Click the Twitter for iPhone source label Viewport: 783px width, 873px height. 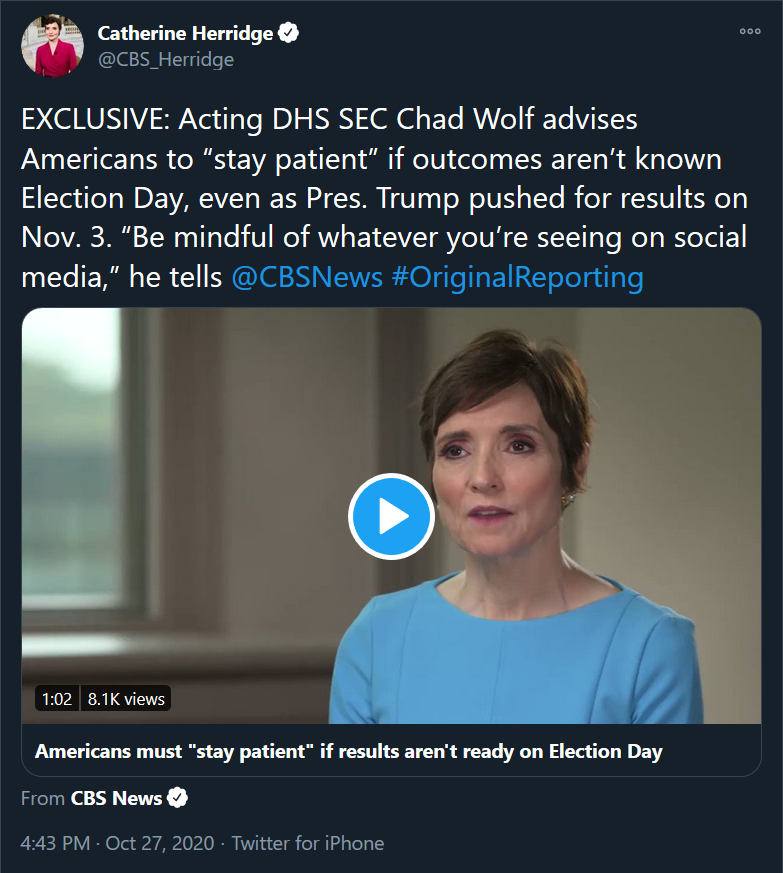[307, 843]
